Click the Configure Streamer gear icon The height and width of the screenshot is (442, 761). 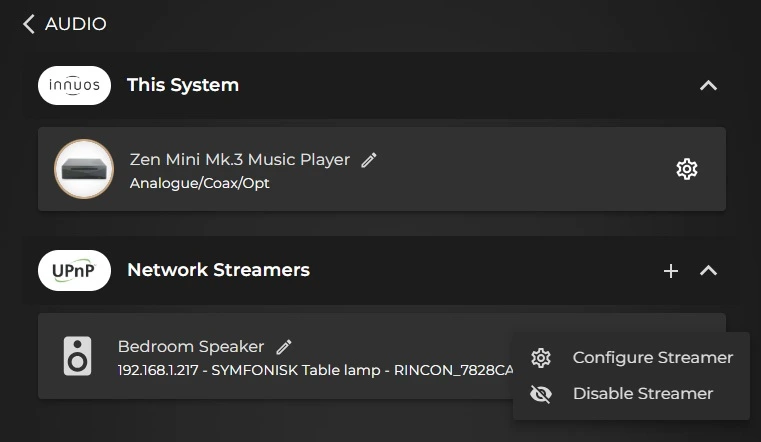(541, 358)
